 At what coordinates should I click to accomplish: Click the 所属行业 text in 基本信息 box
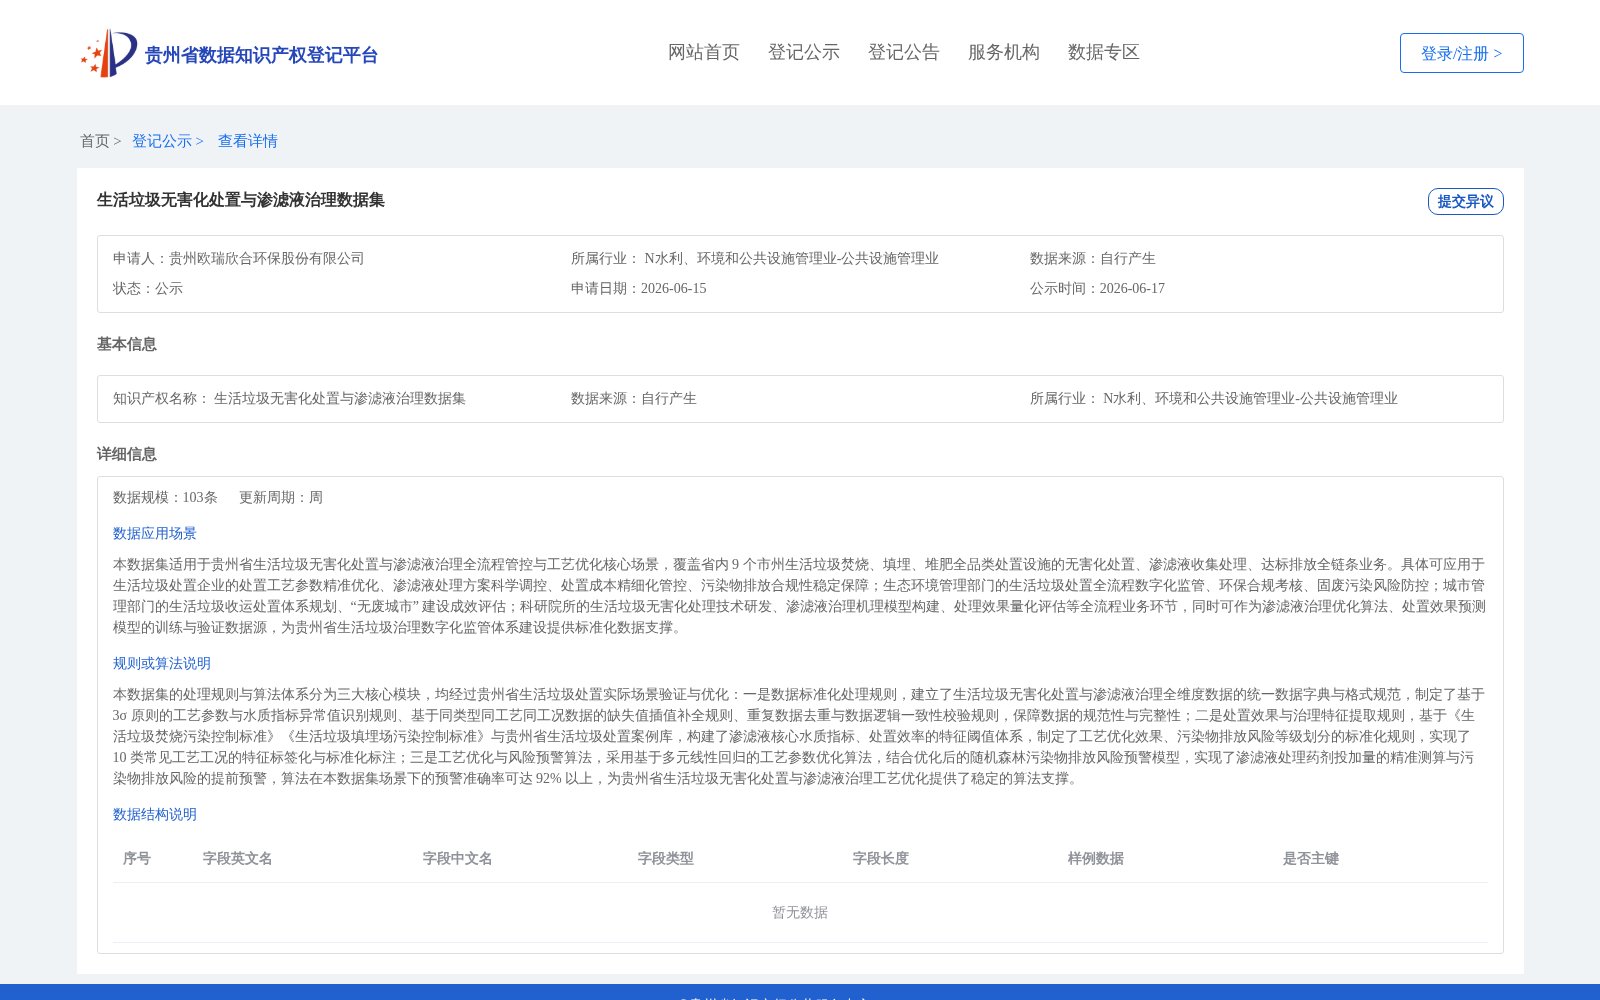[x=1214, y=398]
